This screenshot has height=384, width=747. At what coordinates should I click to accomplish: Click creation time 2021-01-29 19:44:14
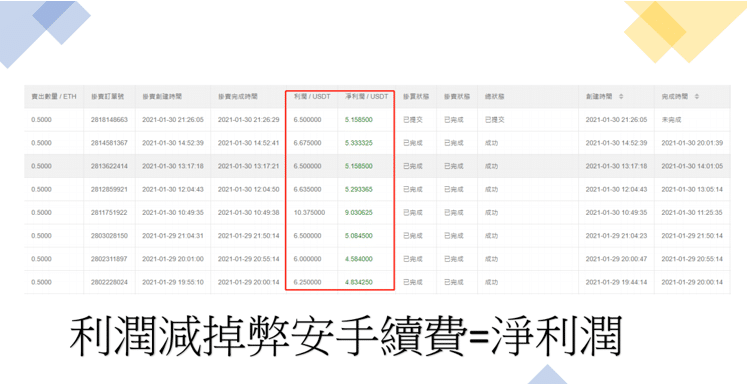coord(616,283)
